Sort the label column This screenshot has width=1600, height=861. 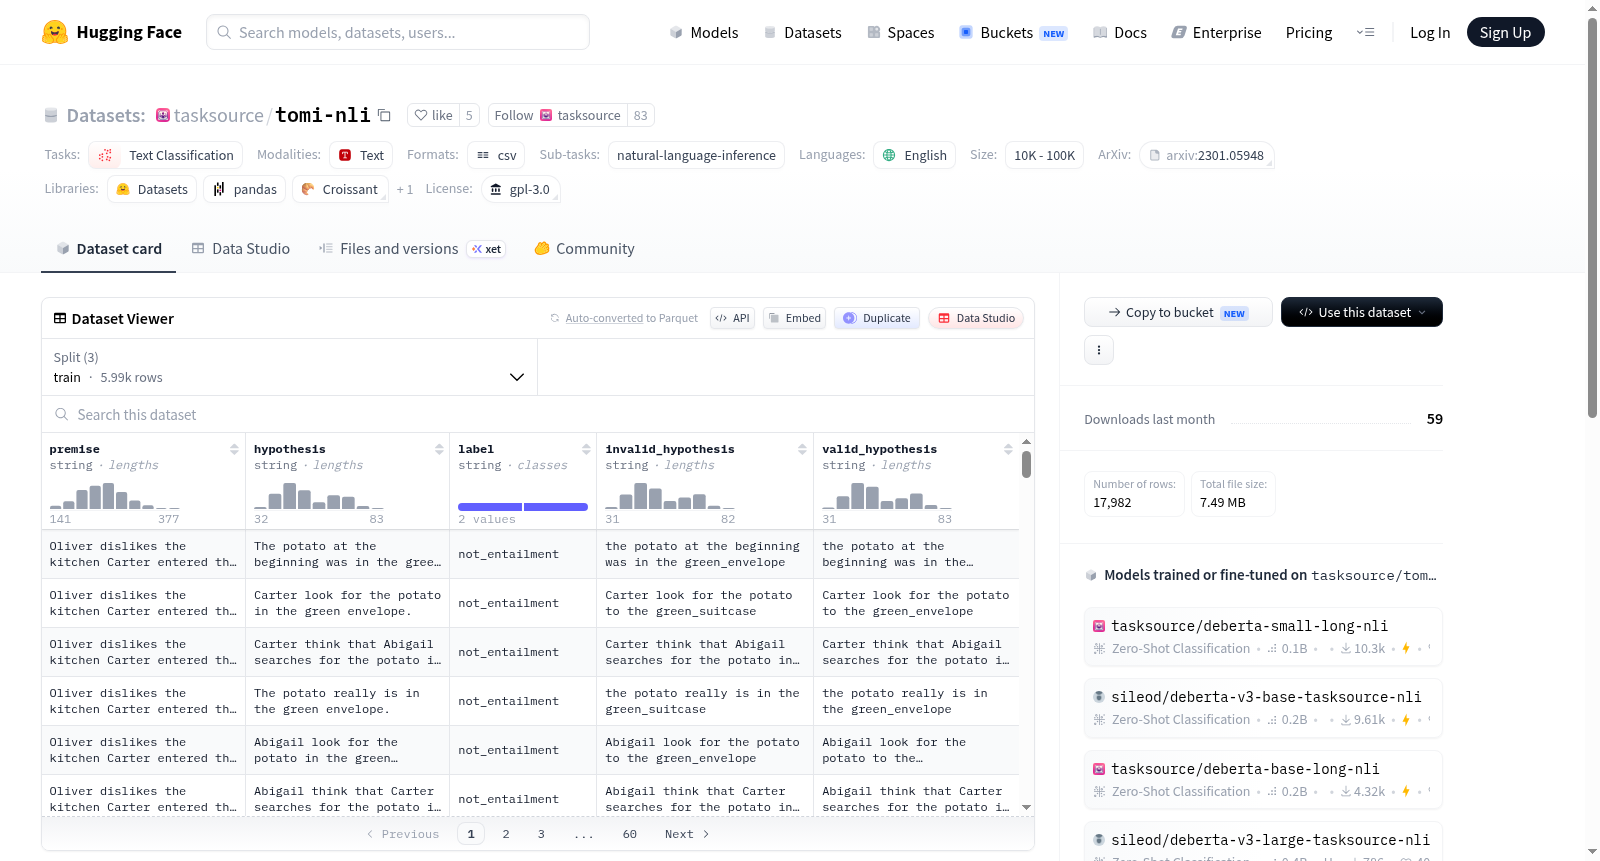pos(586,449)
